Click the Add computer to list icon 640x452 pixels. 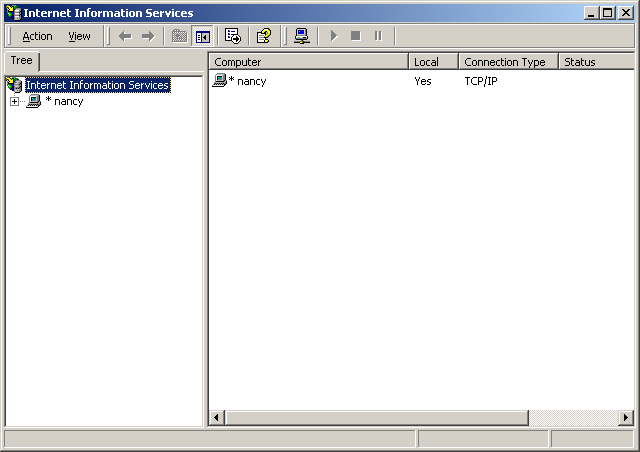tap(301, 36)
